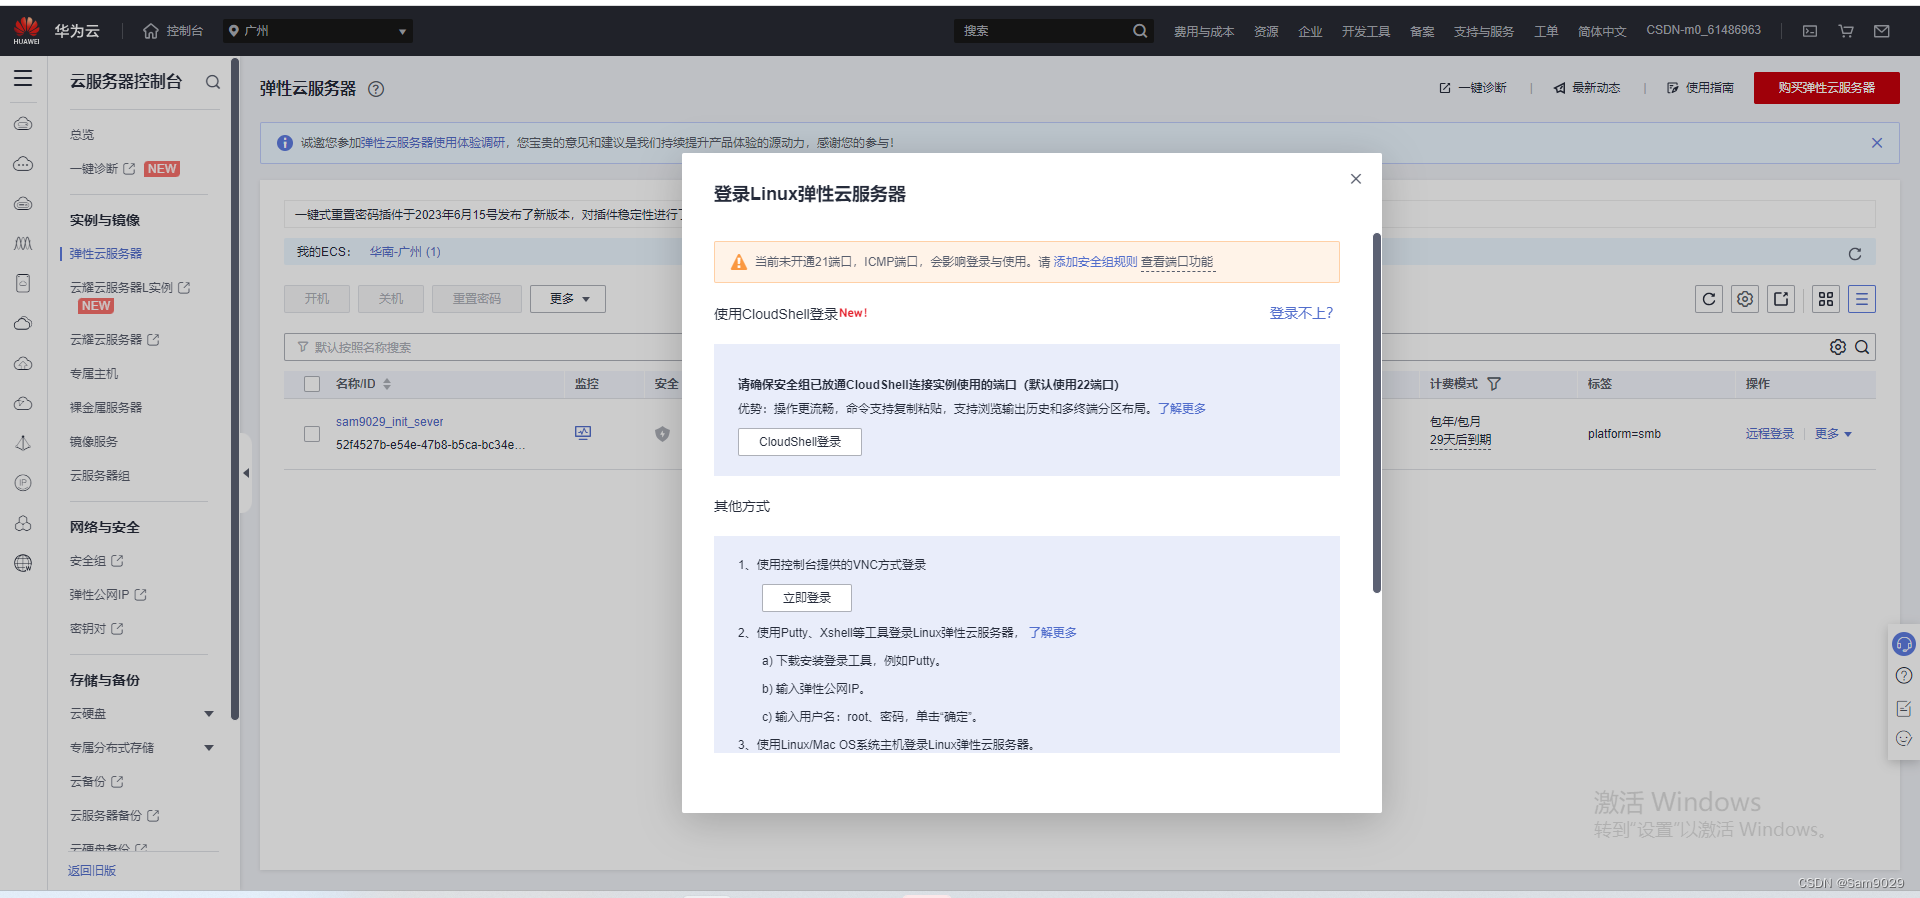Refresh the 我的ECS region bar
This screenshot has width=1920, height=898.
click(x=1855, y=254)
